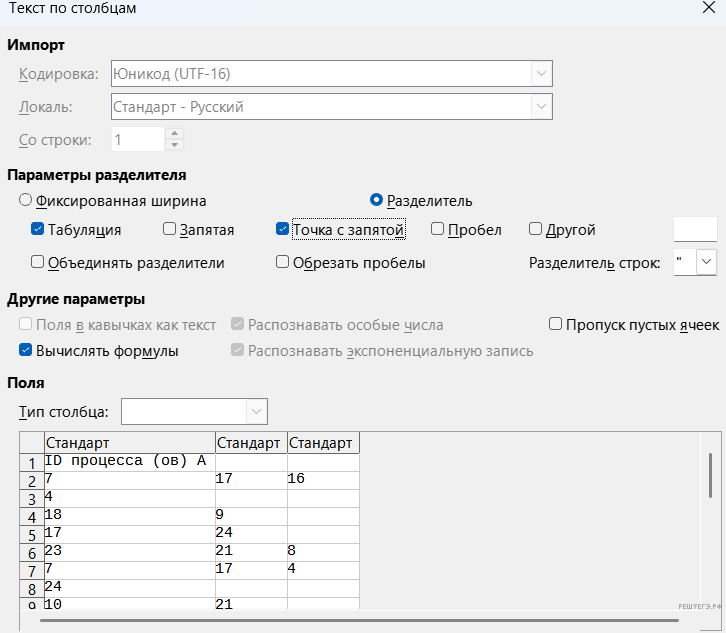Close the Текст по столбцам dialog

(708, 8)
